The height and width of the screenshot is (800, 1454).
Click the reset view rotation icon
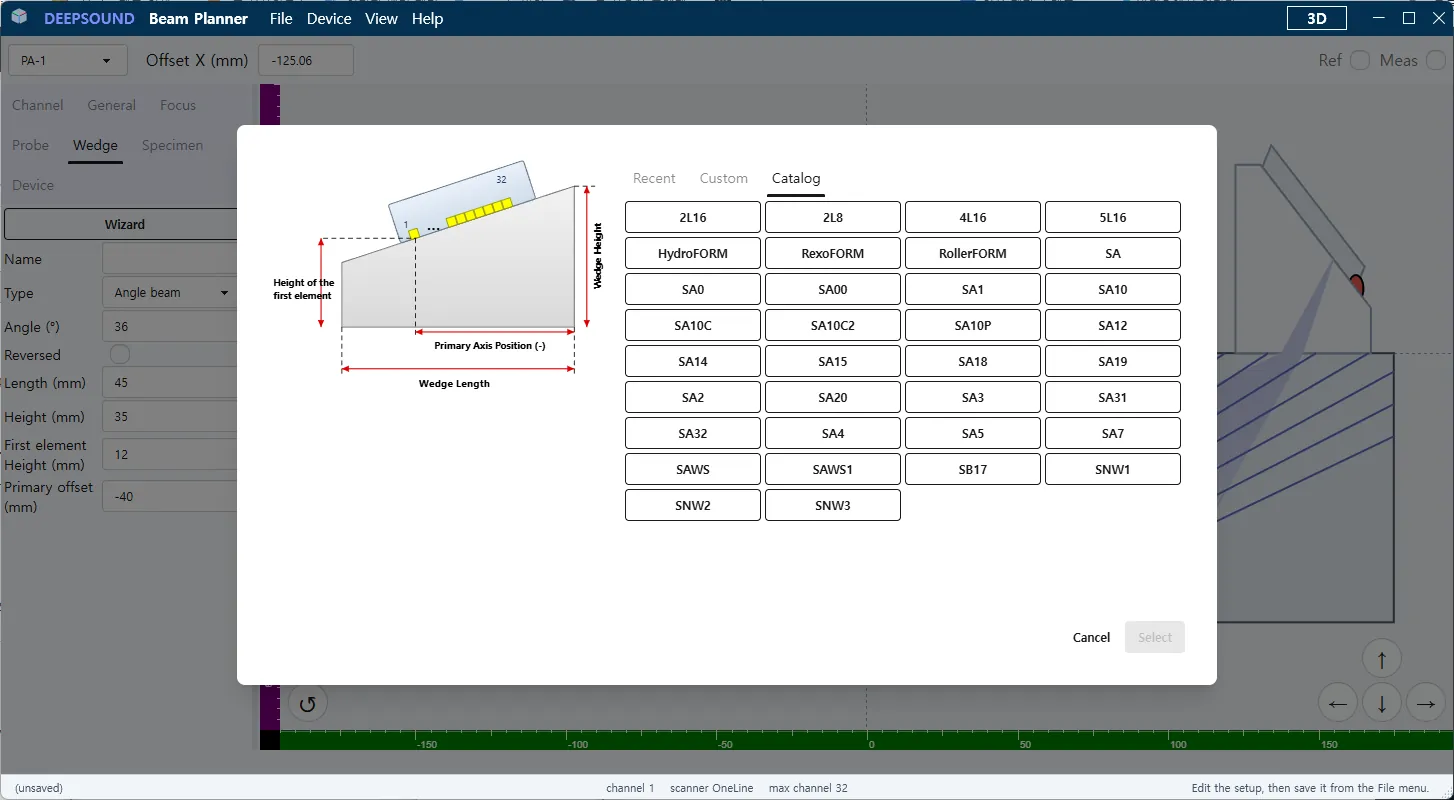coord(308,703)
